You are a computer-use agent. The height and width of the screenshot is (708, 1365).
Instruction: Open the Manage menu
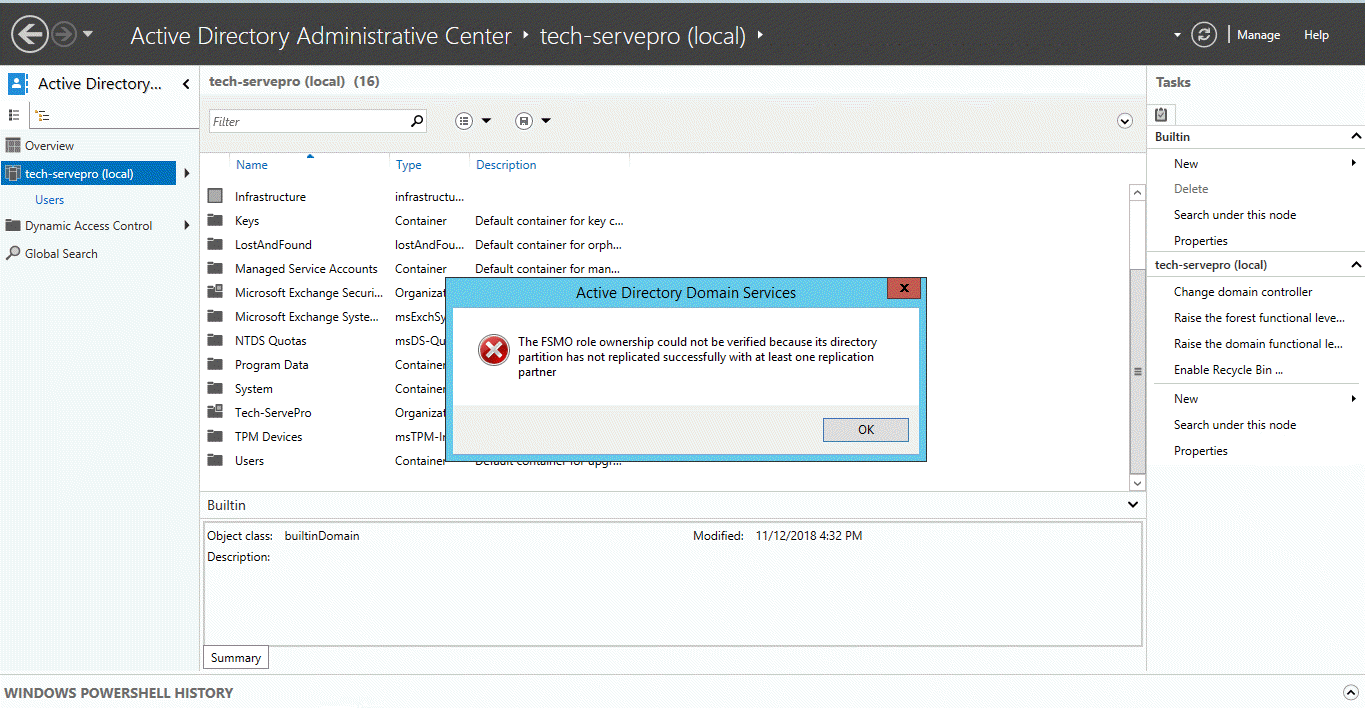coord(1258,34)
